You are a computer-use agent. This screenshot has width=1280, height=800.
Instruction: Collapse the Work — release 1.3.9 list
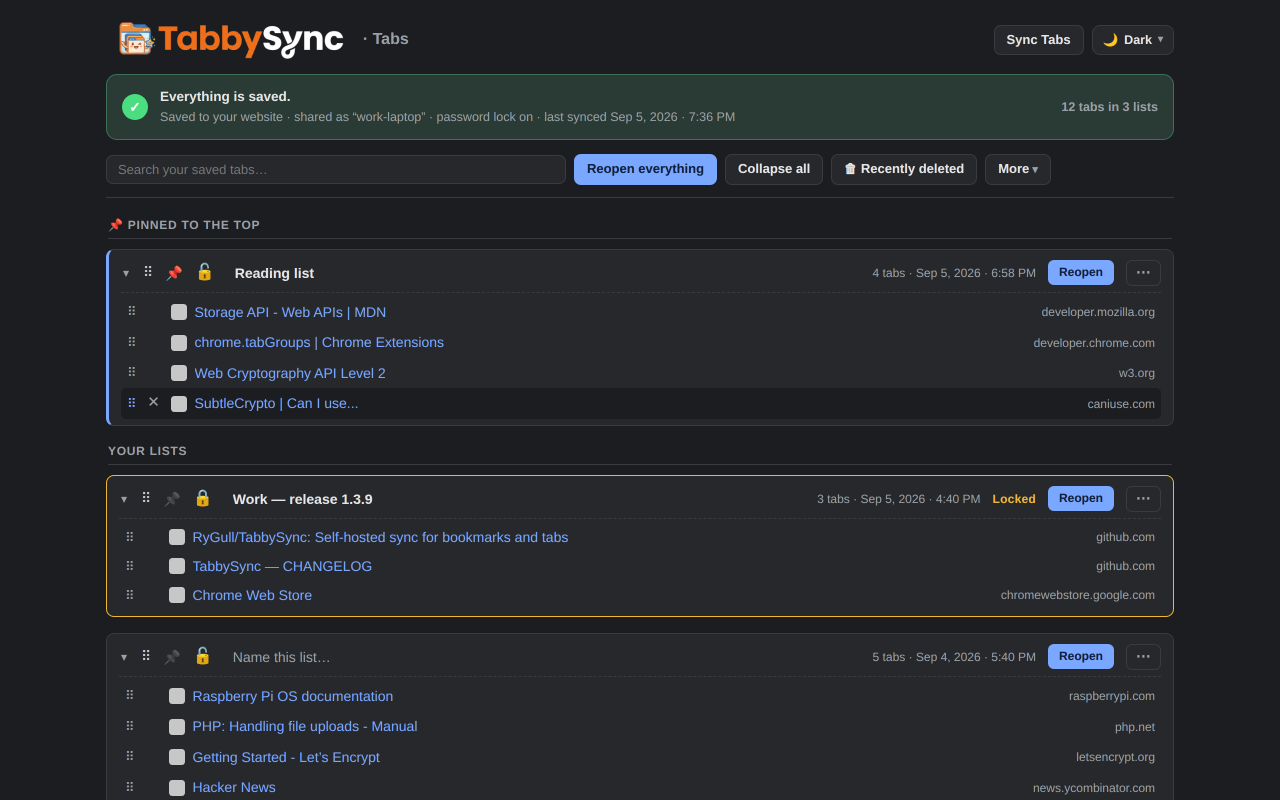(124, 499)
